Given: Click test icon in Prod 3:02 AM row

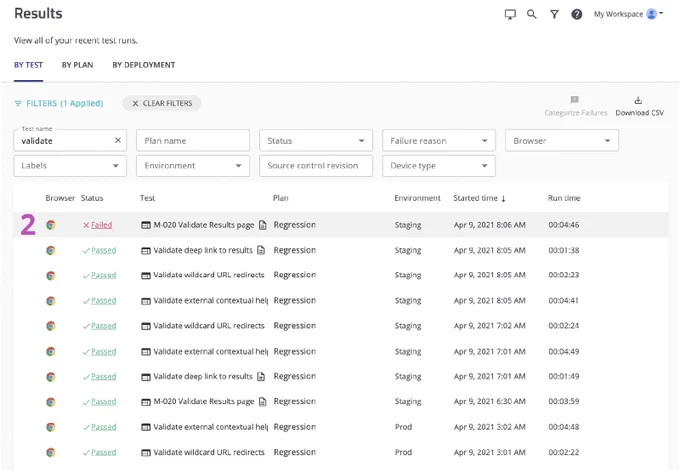Looking at the screenshot, I should [x=146, y=427].
